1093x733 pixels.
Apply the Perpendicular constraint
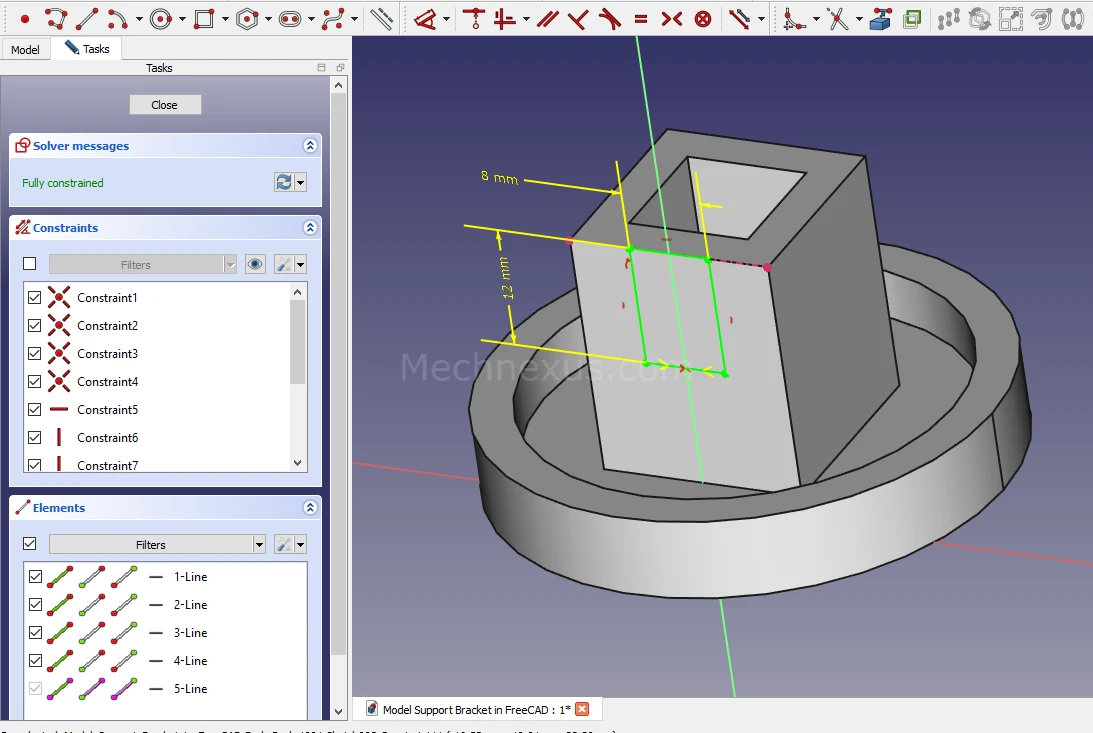578,18
